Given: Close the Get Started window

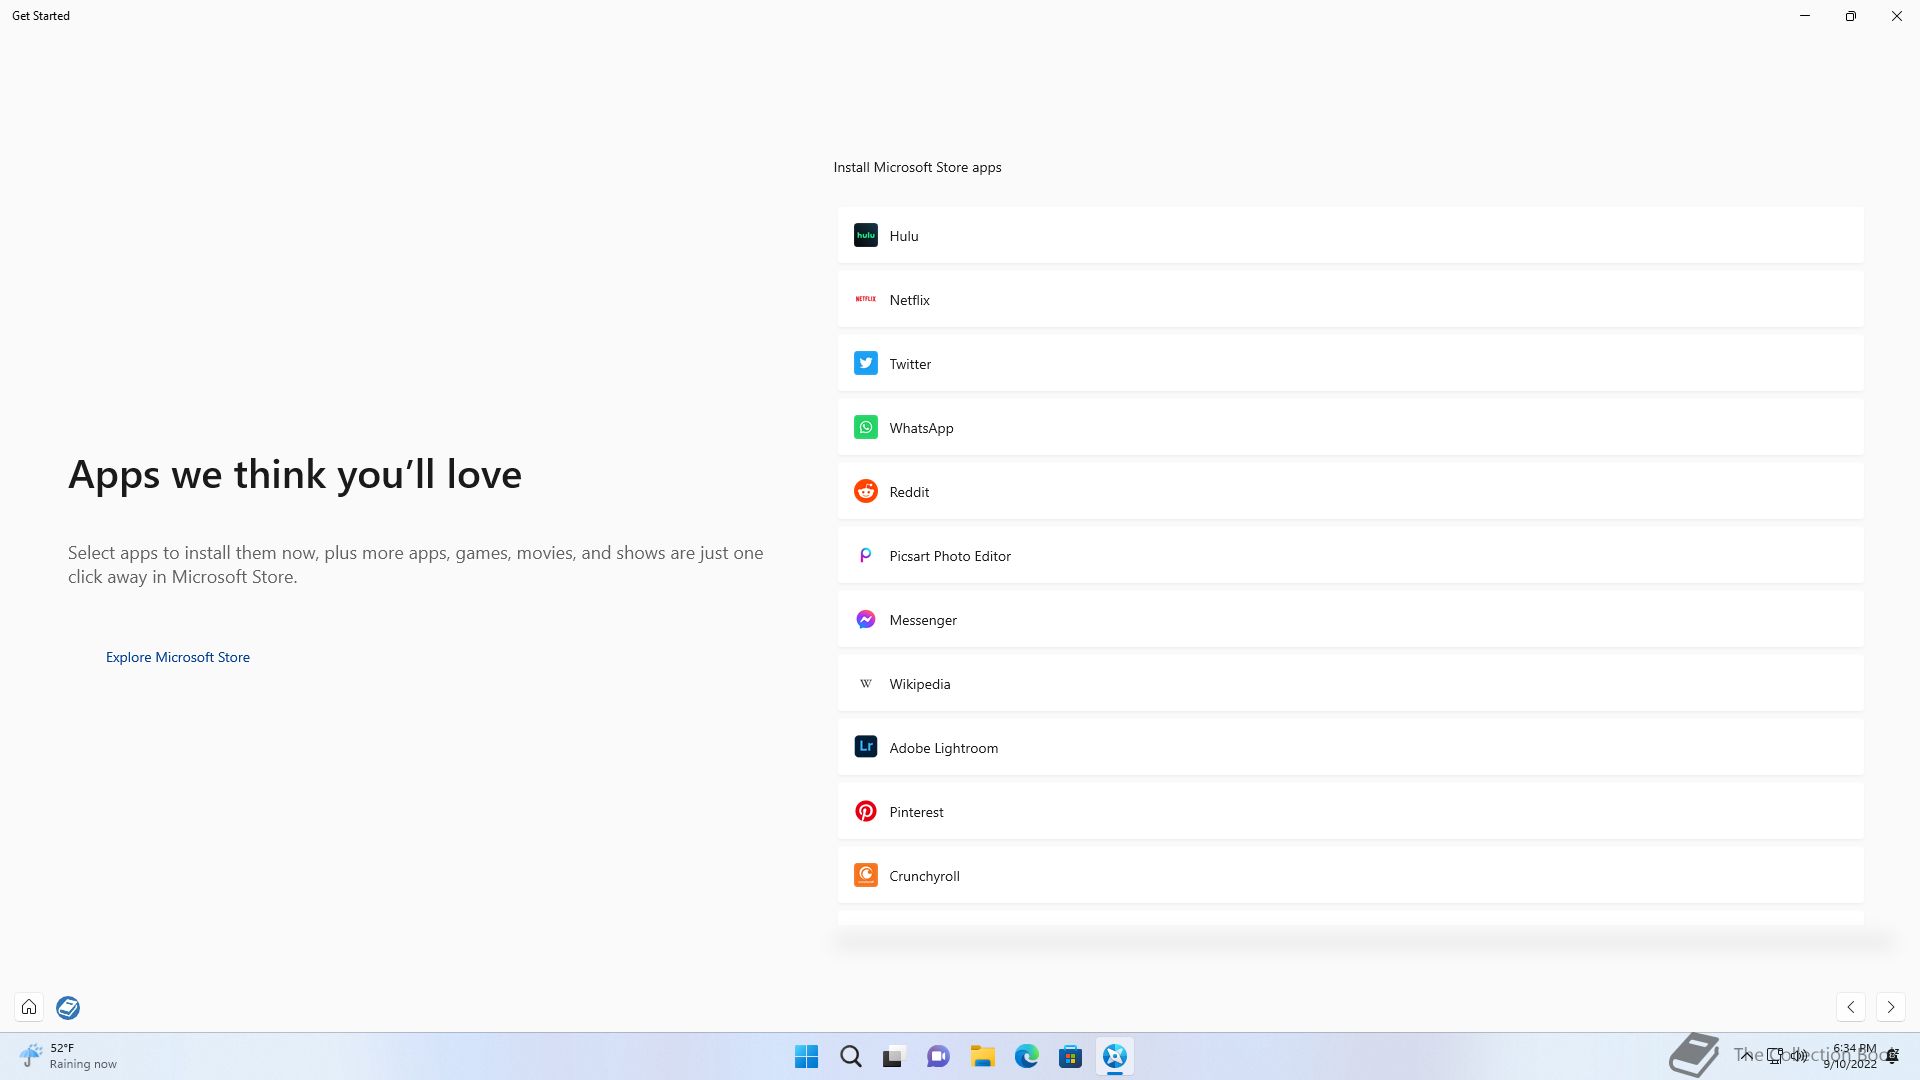Looking at the screenshot, I should point(1896,16).
